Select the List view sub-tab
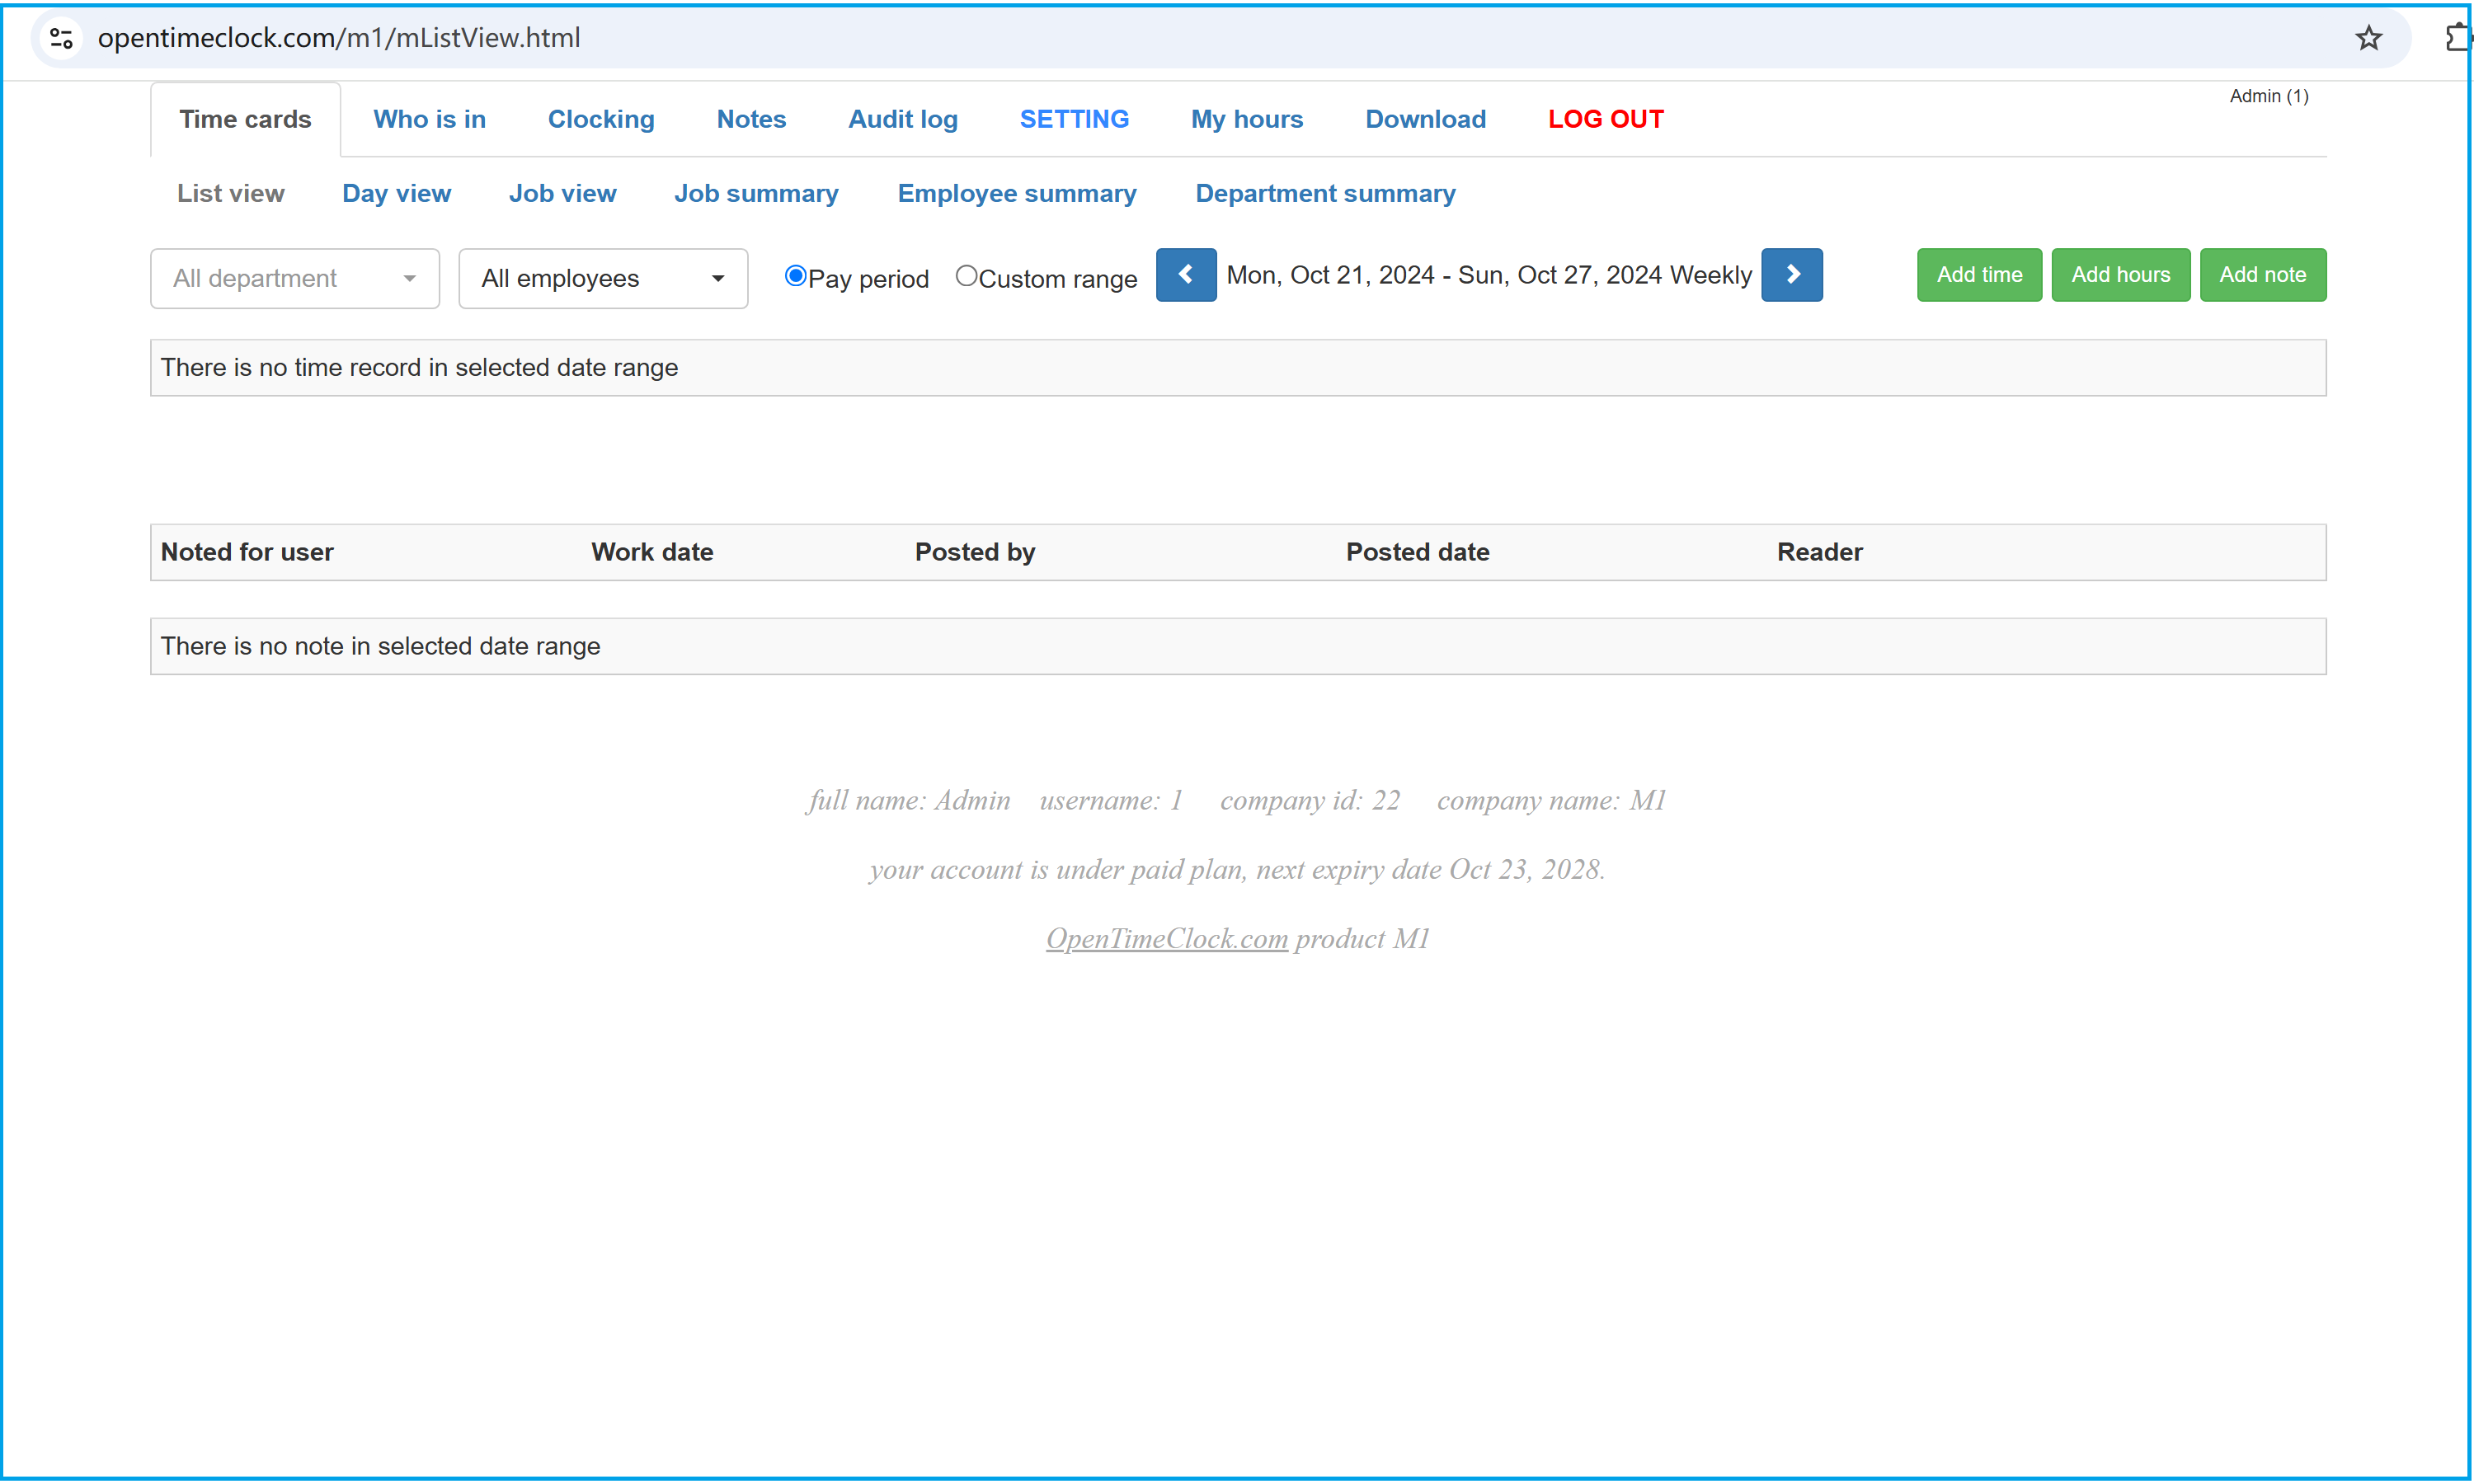The image size is (2474, 1484). [231, 193]
